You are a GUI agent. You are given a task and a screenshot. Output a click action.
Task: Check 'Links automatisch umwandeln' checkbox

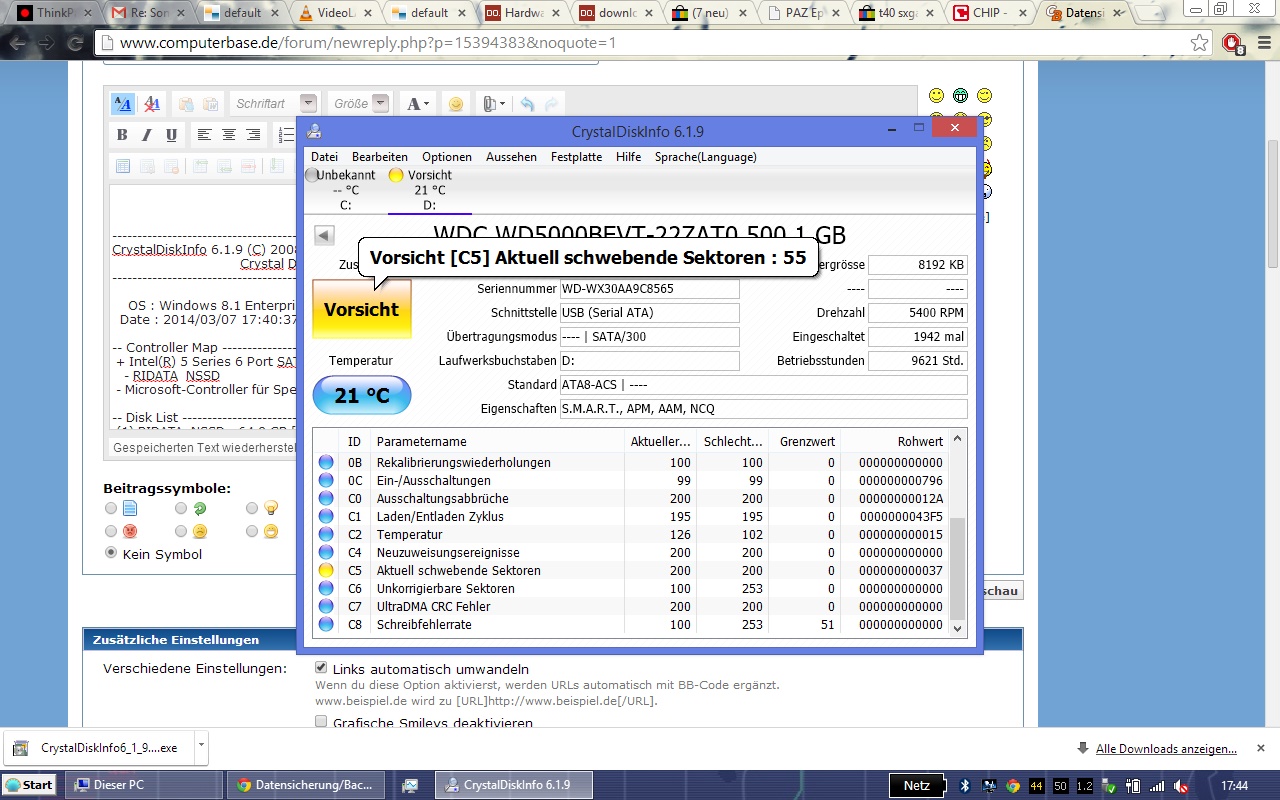(x=321, y=667)
